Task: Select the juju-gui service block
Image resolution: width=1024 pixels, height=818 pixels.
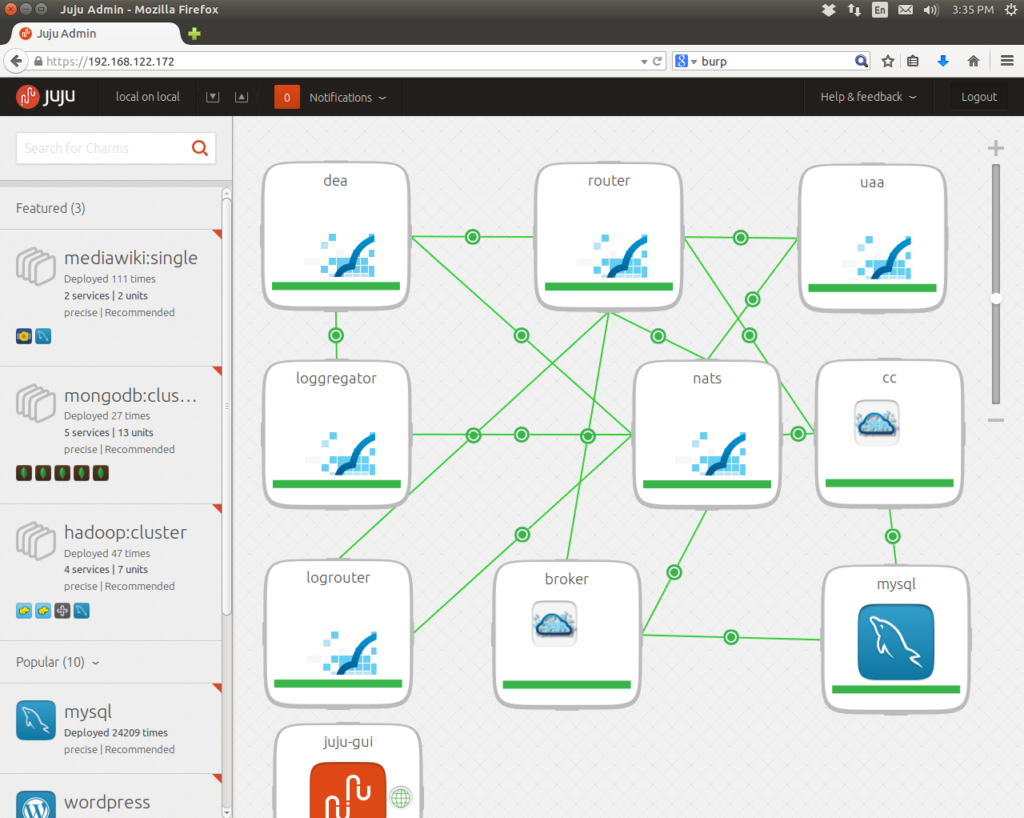Action: click(x=348, y=771)
